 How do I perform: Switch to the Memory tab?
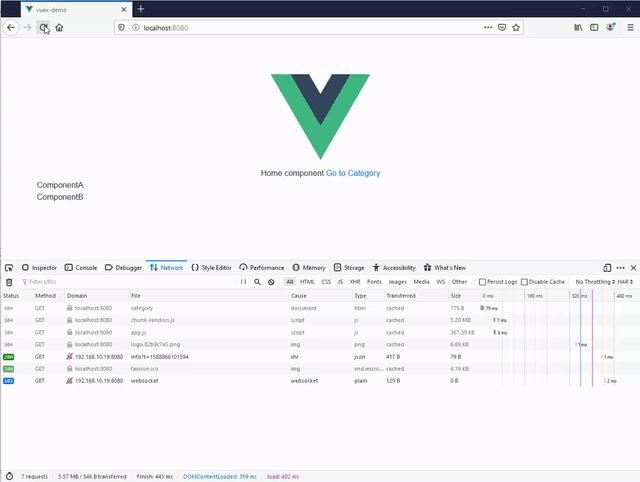coord(309,268)
